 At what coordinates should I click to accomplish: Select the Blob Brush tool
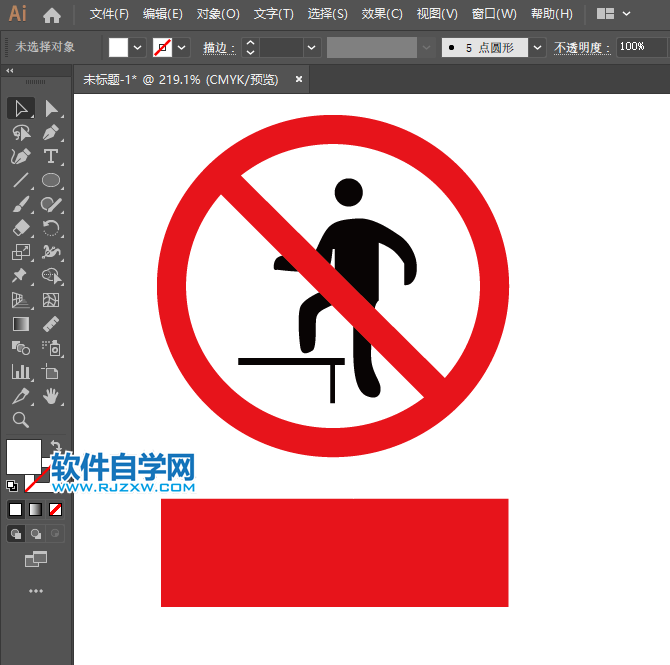51,205
